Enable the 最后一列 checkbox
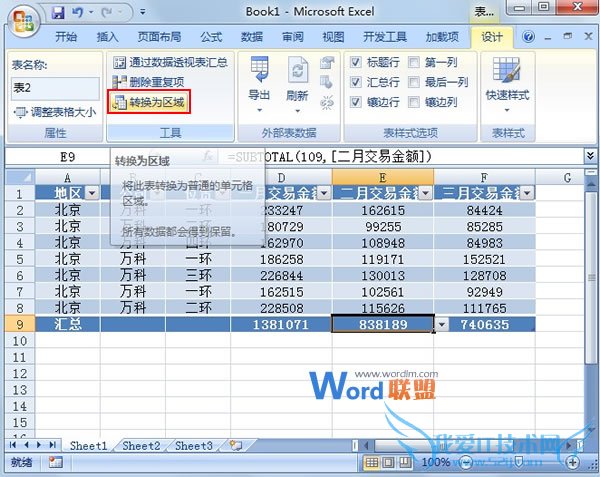This screenshot has height=477, width=600. click(x=414, y=82)
